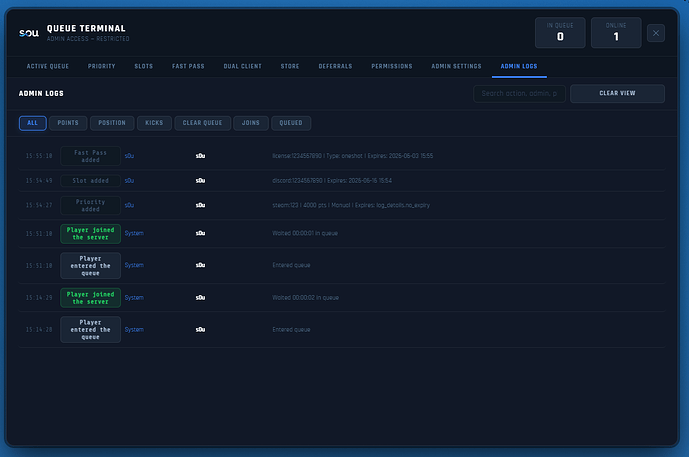This screenshot has height=457, width=689.
Task: Go to the Fast Pass tab
Action: (188, 66)
